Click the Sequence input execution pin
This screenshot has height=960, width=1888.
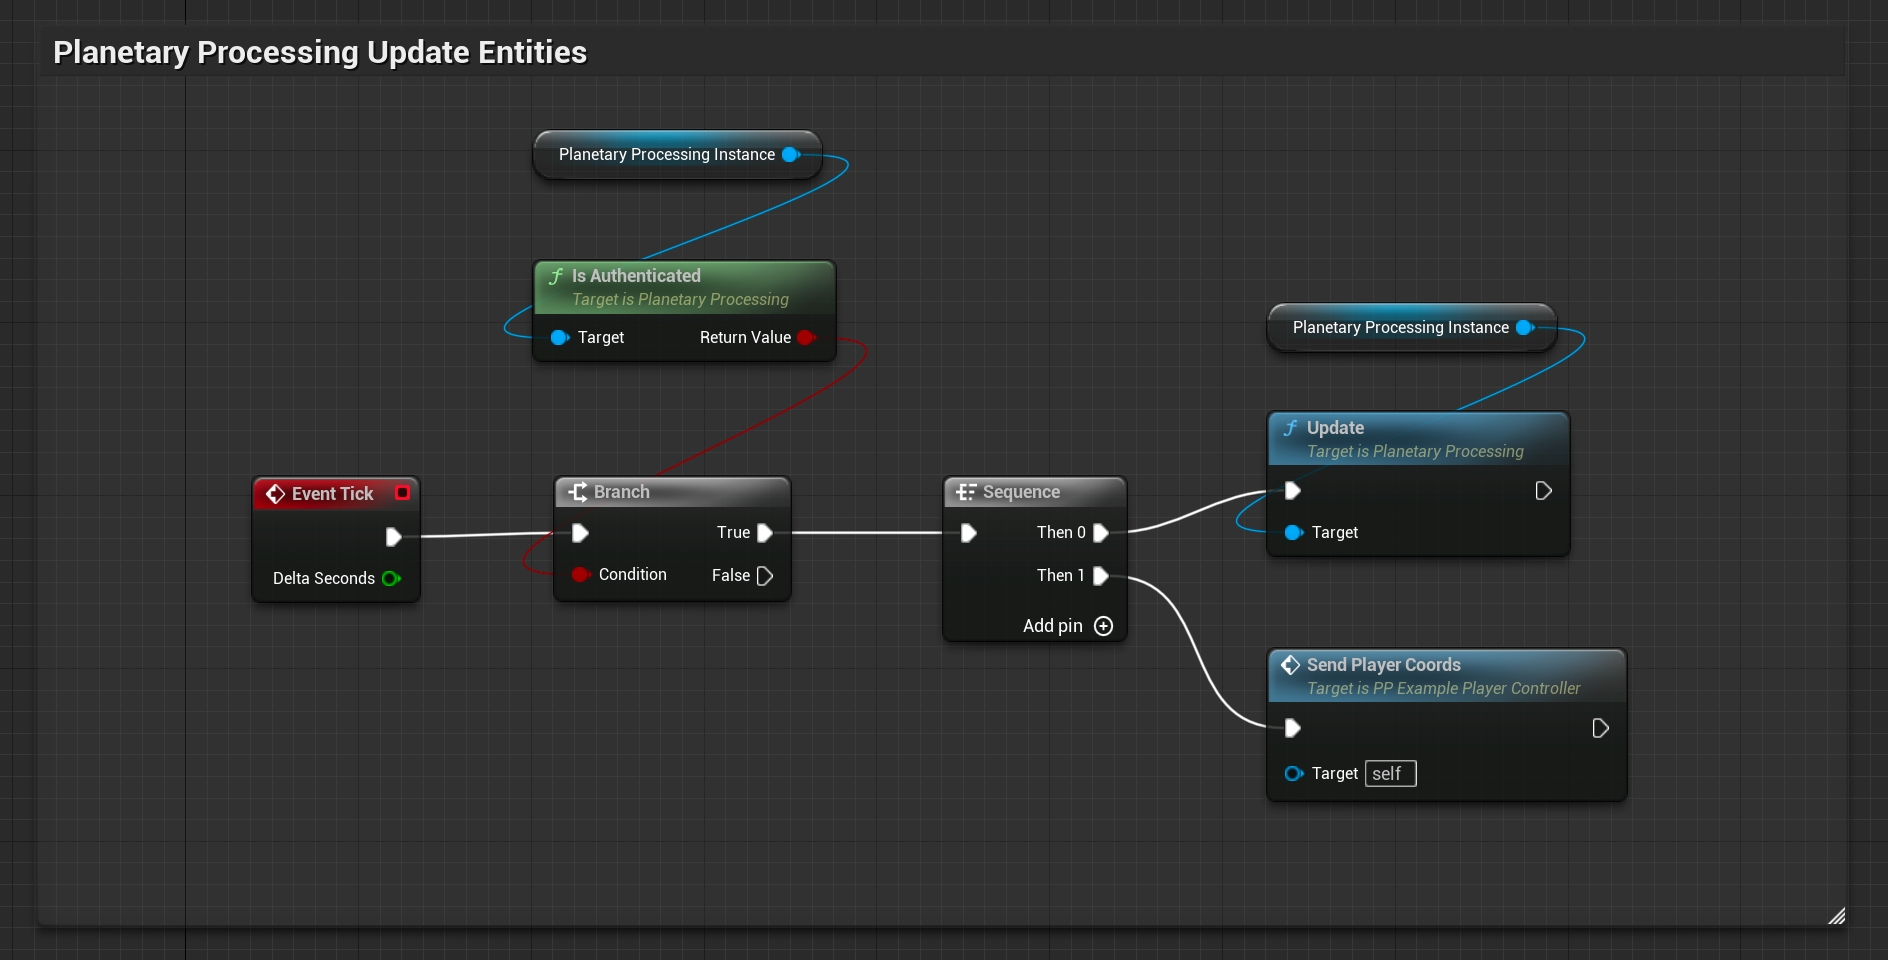pyautogui.click(x=968, y=533)
